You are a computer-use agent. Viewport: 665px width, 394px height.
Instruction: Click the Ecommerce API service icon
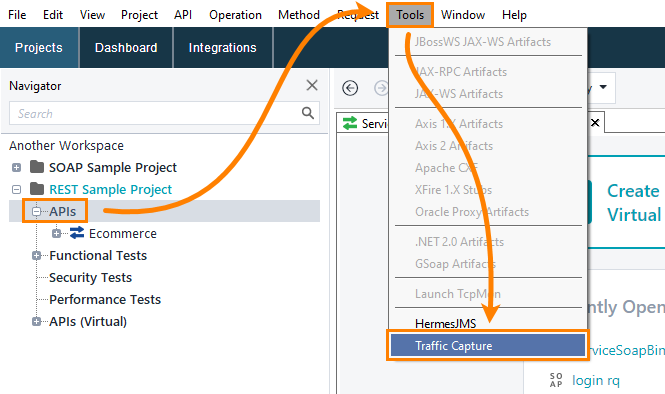77,233
